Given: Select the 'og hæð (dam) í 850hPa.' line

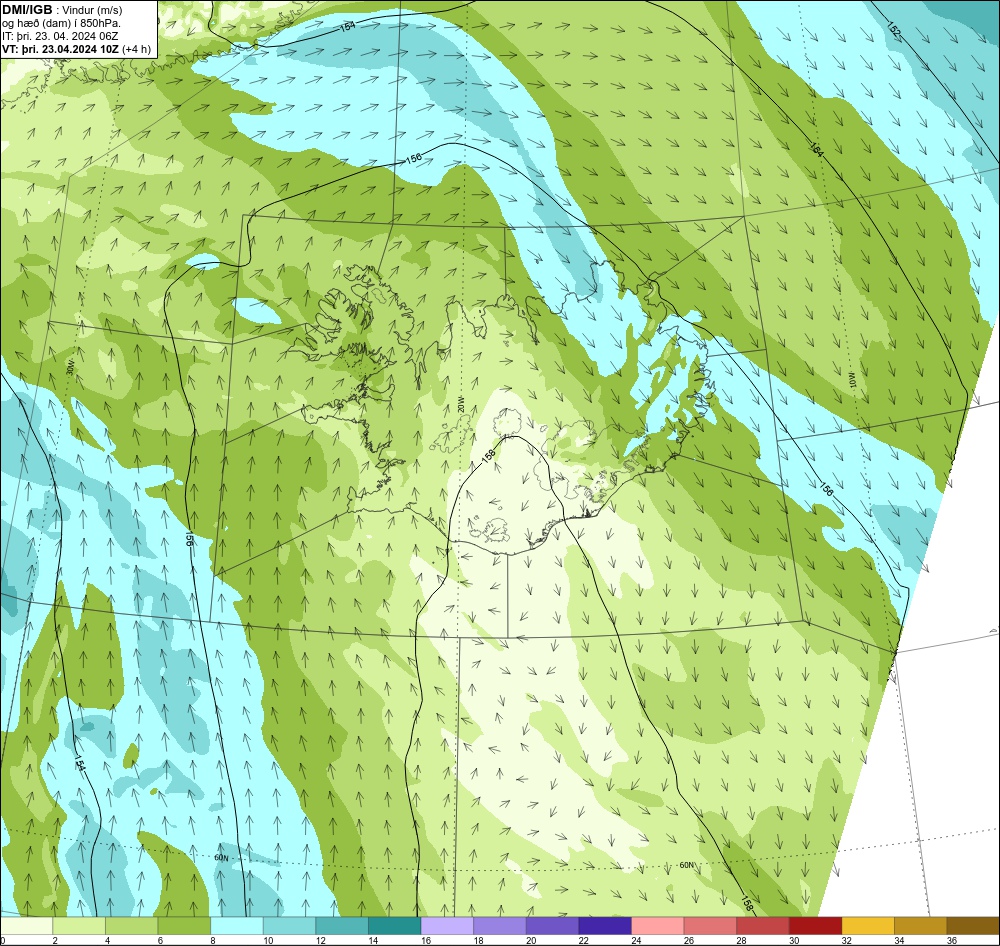Looking at the screenshot, I should (61, 23).
